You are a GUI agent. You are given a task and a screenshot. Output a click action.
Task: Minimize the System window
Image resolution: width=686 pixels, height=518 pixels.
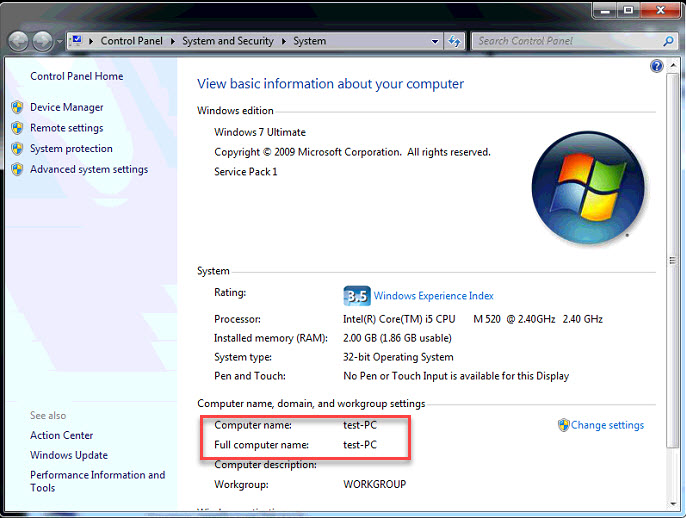pyautogui.click(x=605, y=10)
